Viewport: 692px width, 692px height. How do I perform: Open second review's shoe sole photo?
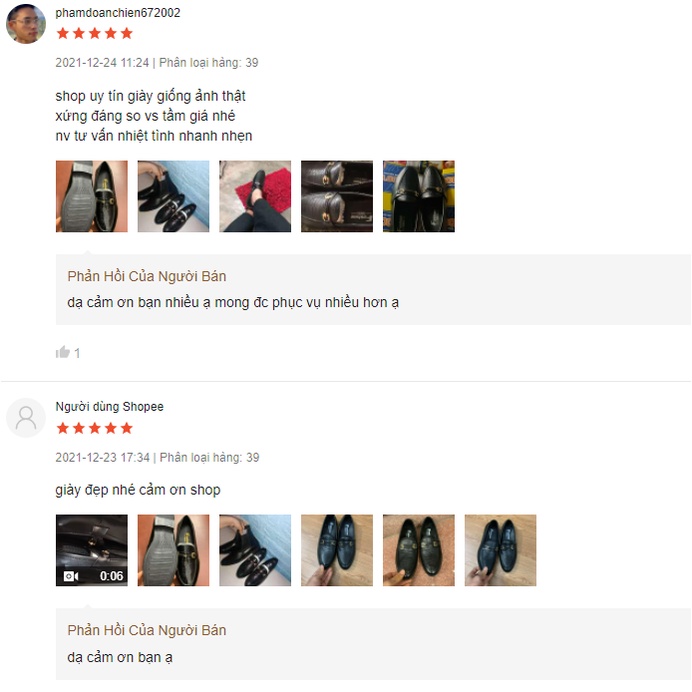173,550
